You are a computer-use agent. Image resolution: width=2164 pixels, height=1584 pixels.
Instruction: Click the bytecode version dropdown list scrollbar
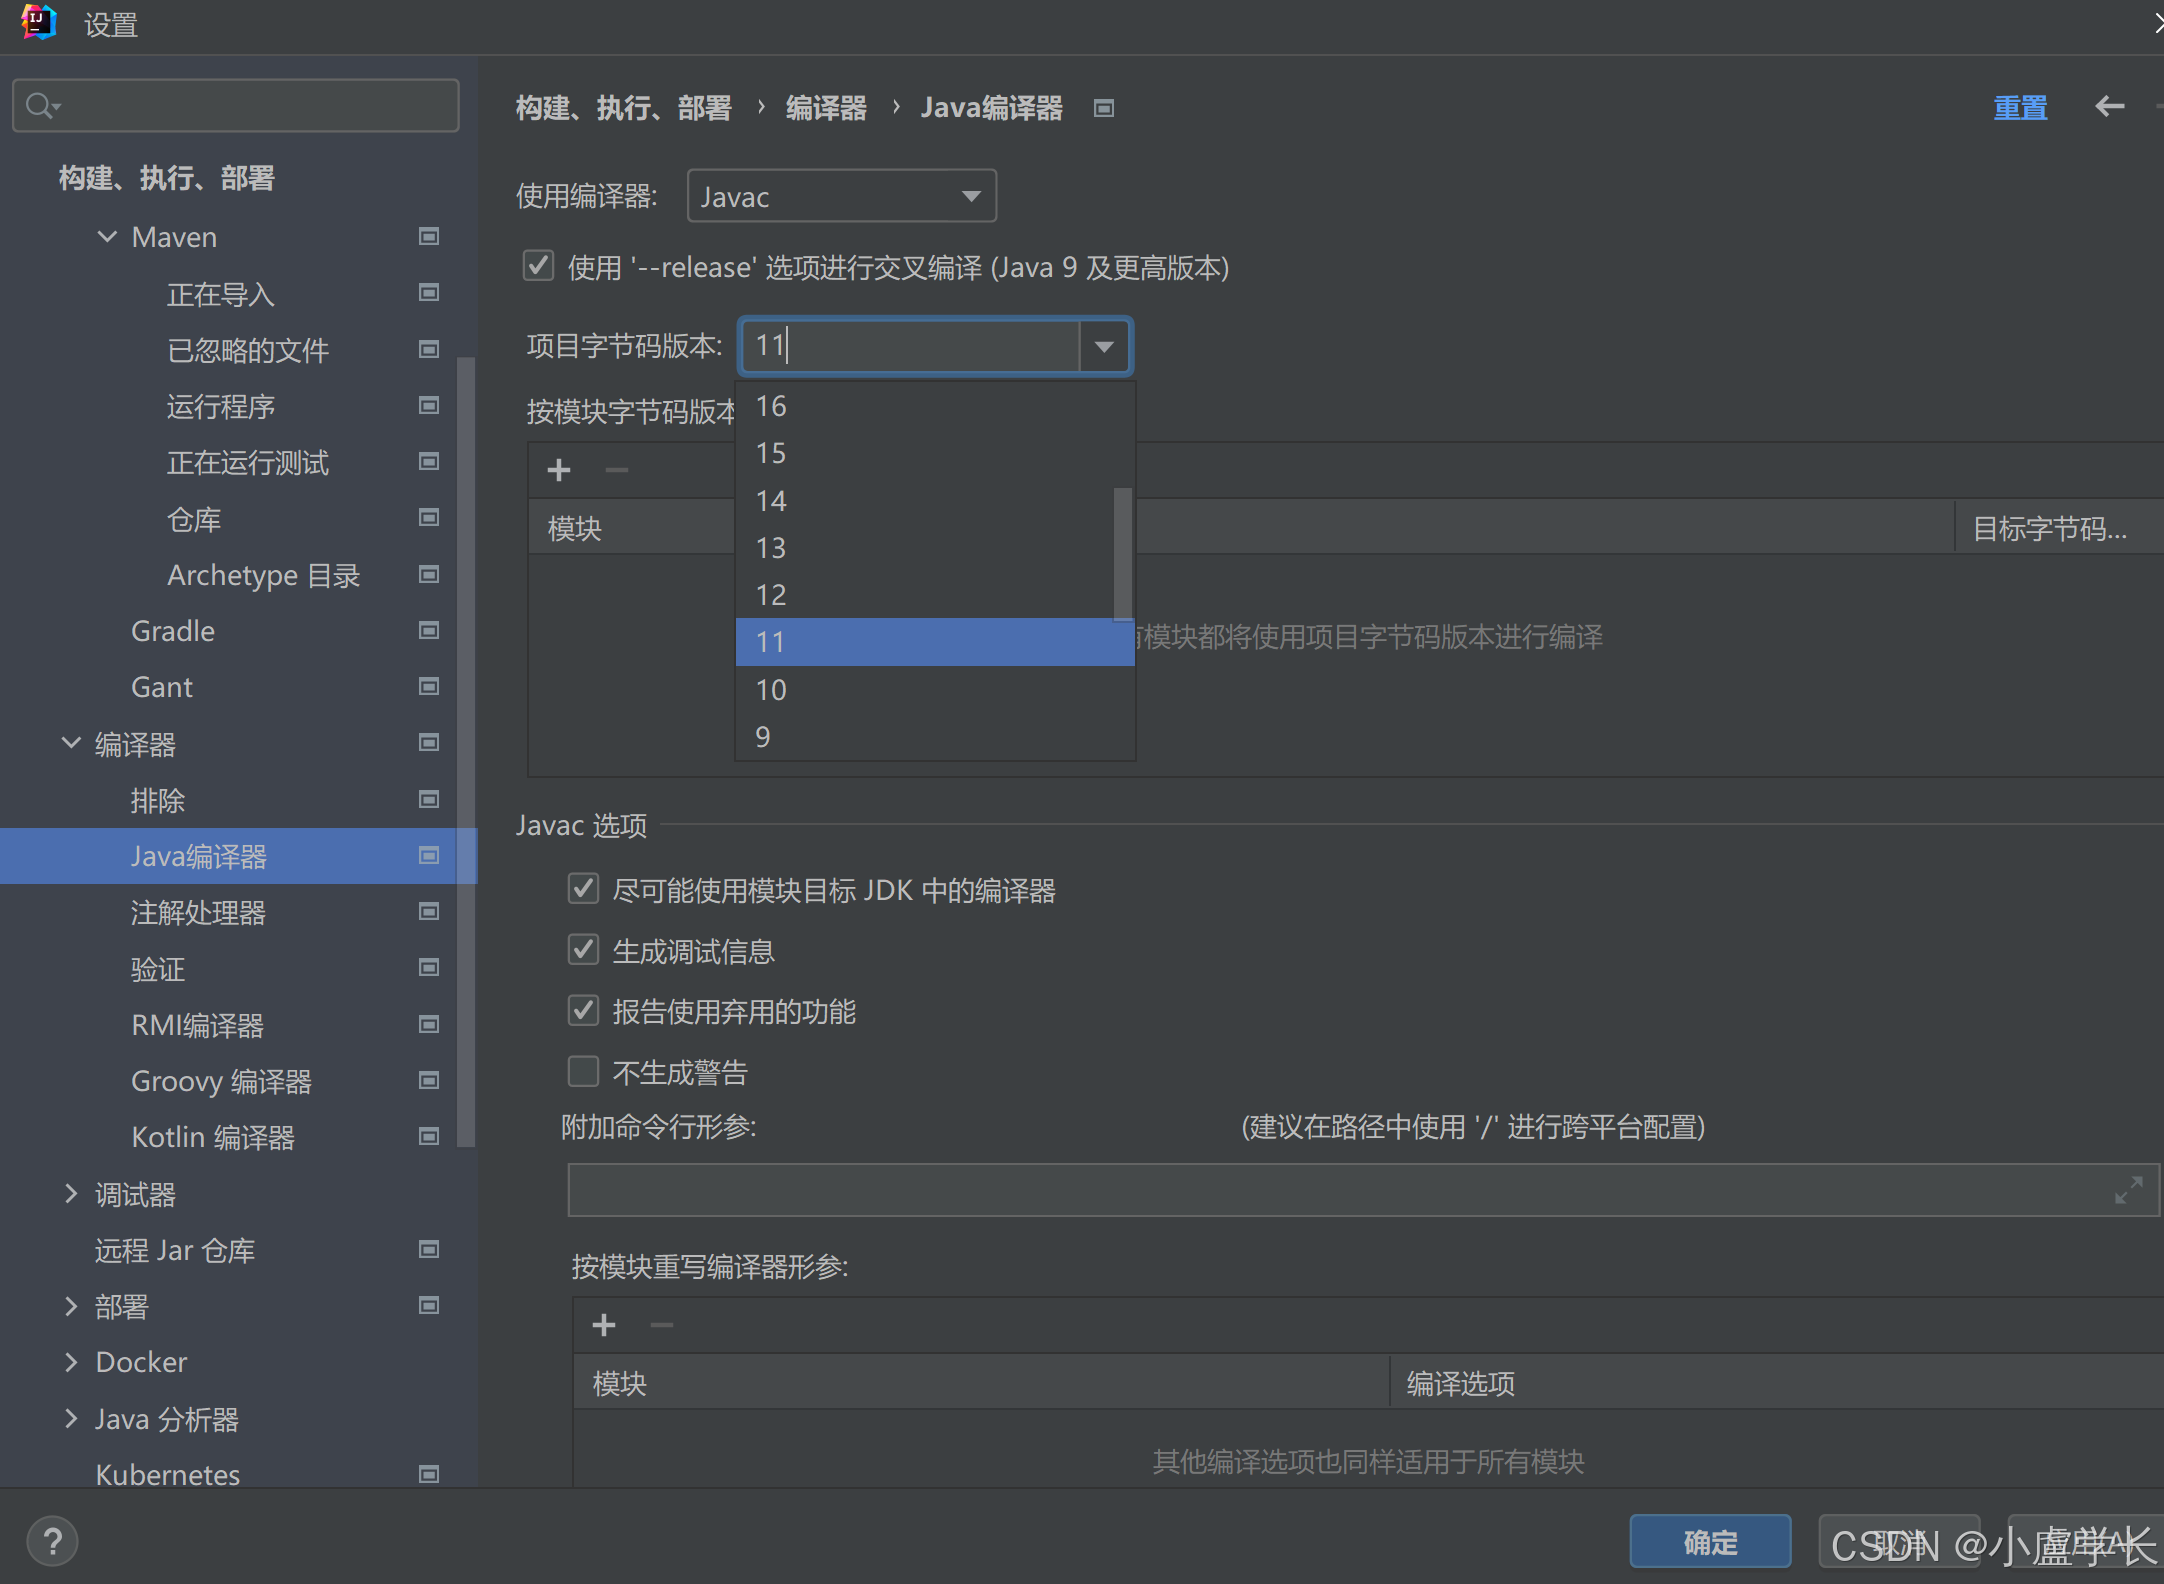pyautogui.click(x=1123, y=553)
